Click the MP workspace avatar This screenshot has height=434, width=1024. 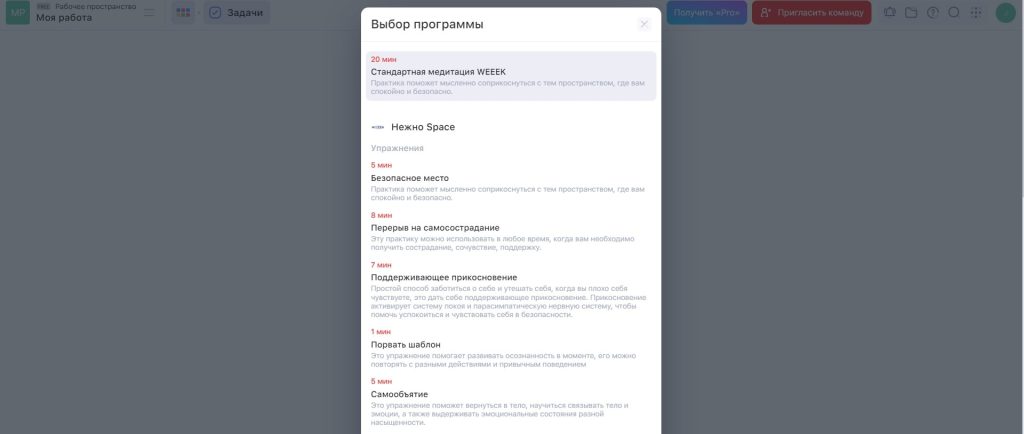pos(17,12)
